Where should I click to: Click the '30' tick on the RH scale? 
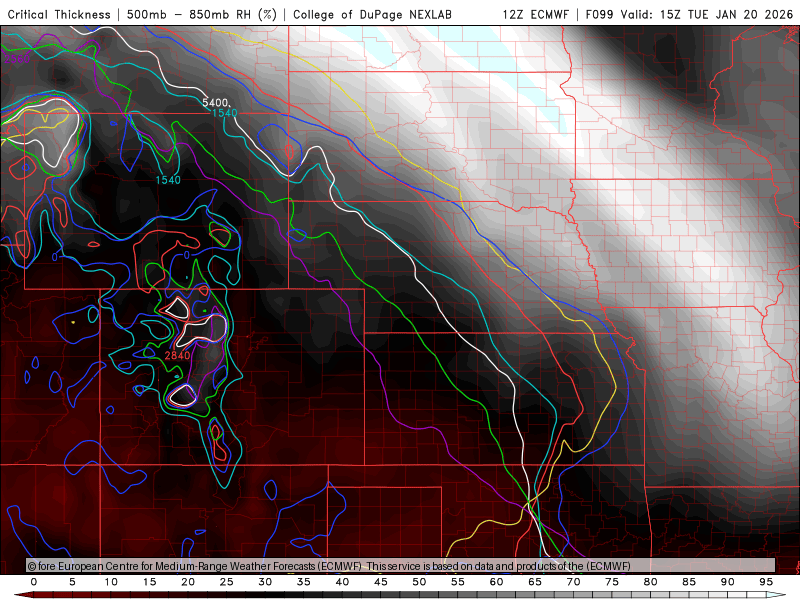265,582
